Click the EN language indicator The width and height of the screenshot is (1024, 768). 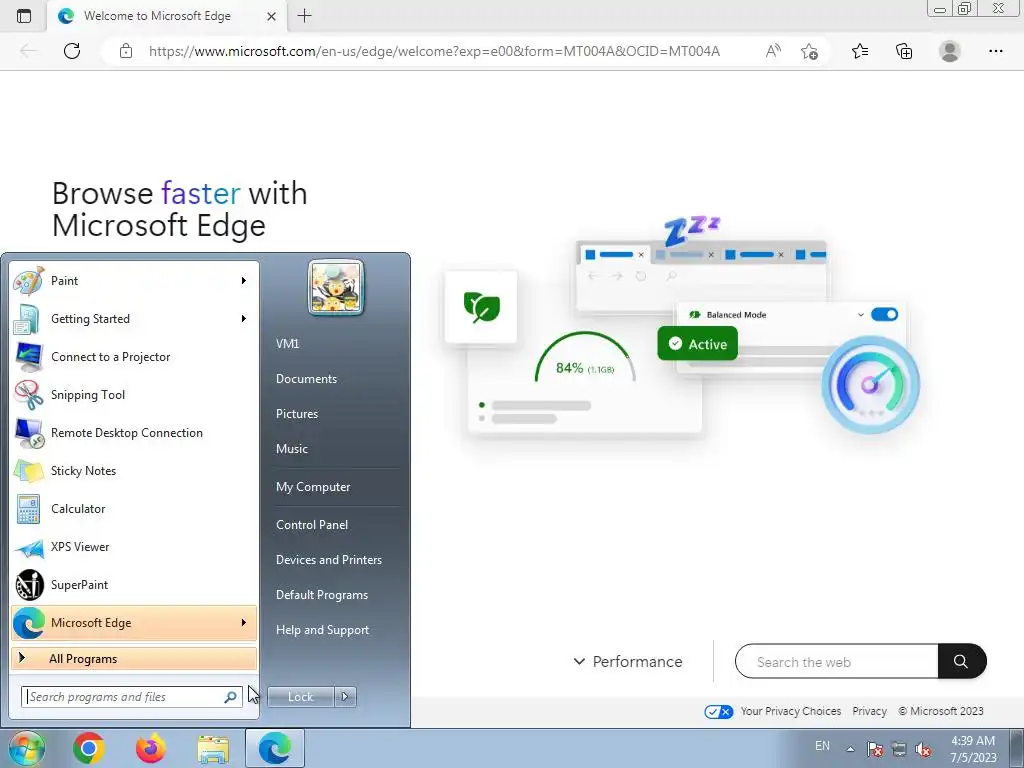tap(822, 746)
